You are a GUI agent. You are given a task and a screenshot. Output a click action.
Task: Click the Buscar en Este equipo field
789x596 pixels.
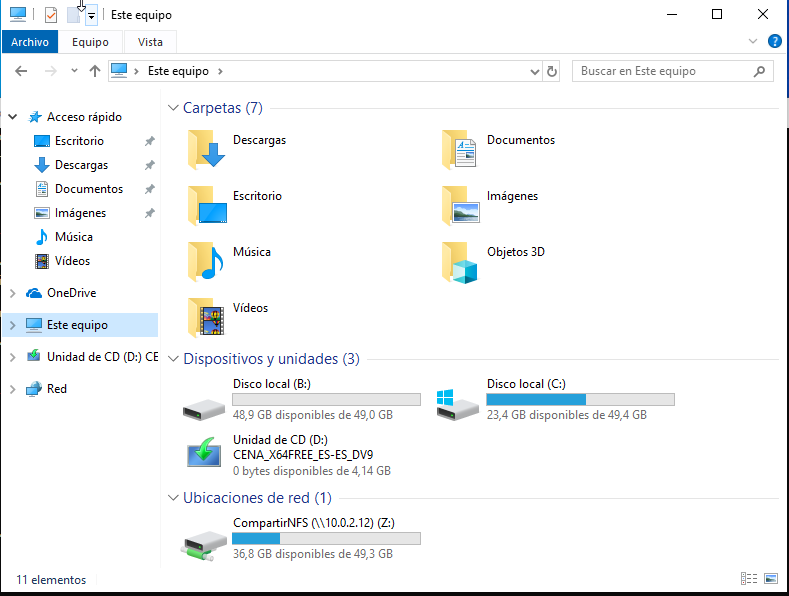click(664, 71)
